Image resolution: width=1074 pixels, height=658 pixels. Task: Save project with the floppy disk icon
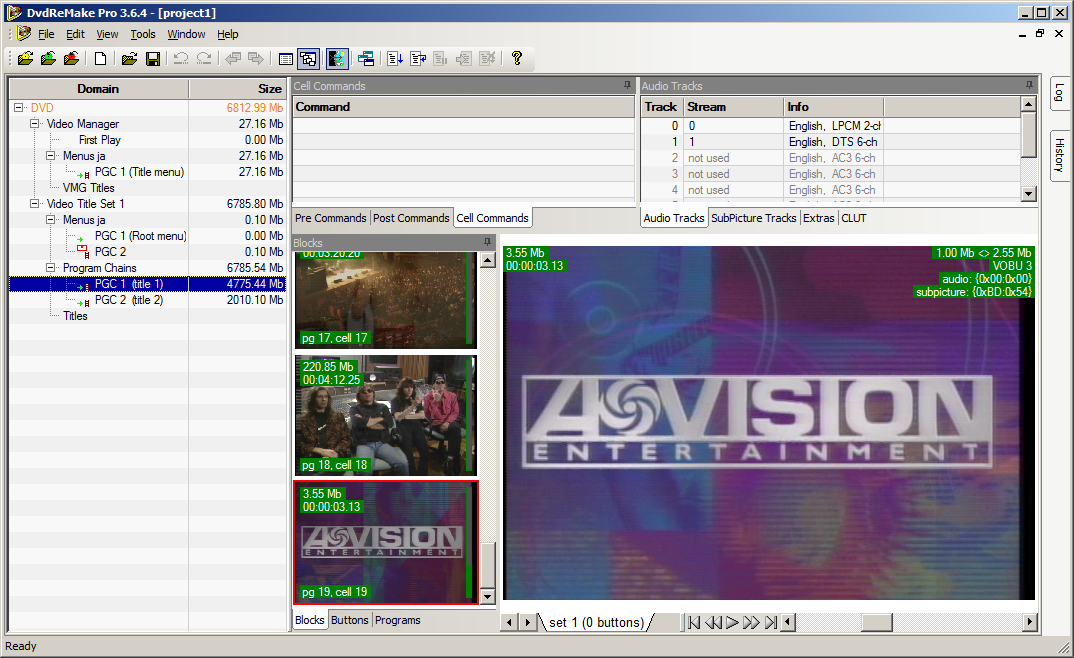(x=153, y=59)
